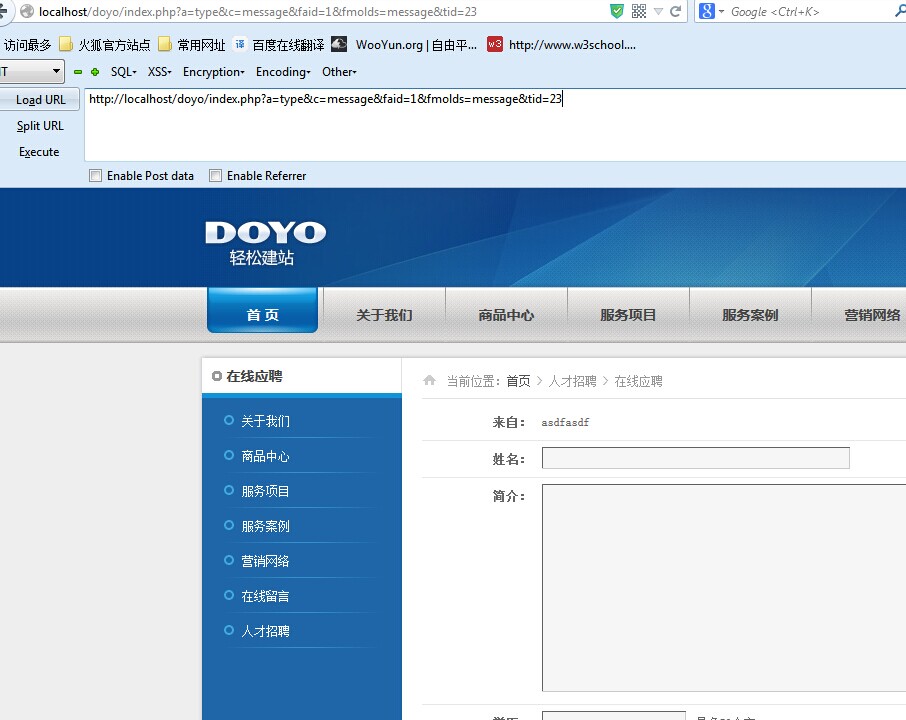The image size is (906, 720).
Task: Click the Split URL button
Action: point(40,125)
